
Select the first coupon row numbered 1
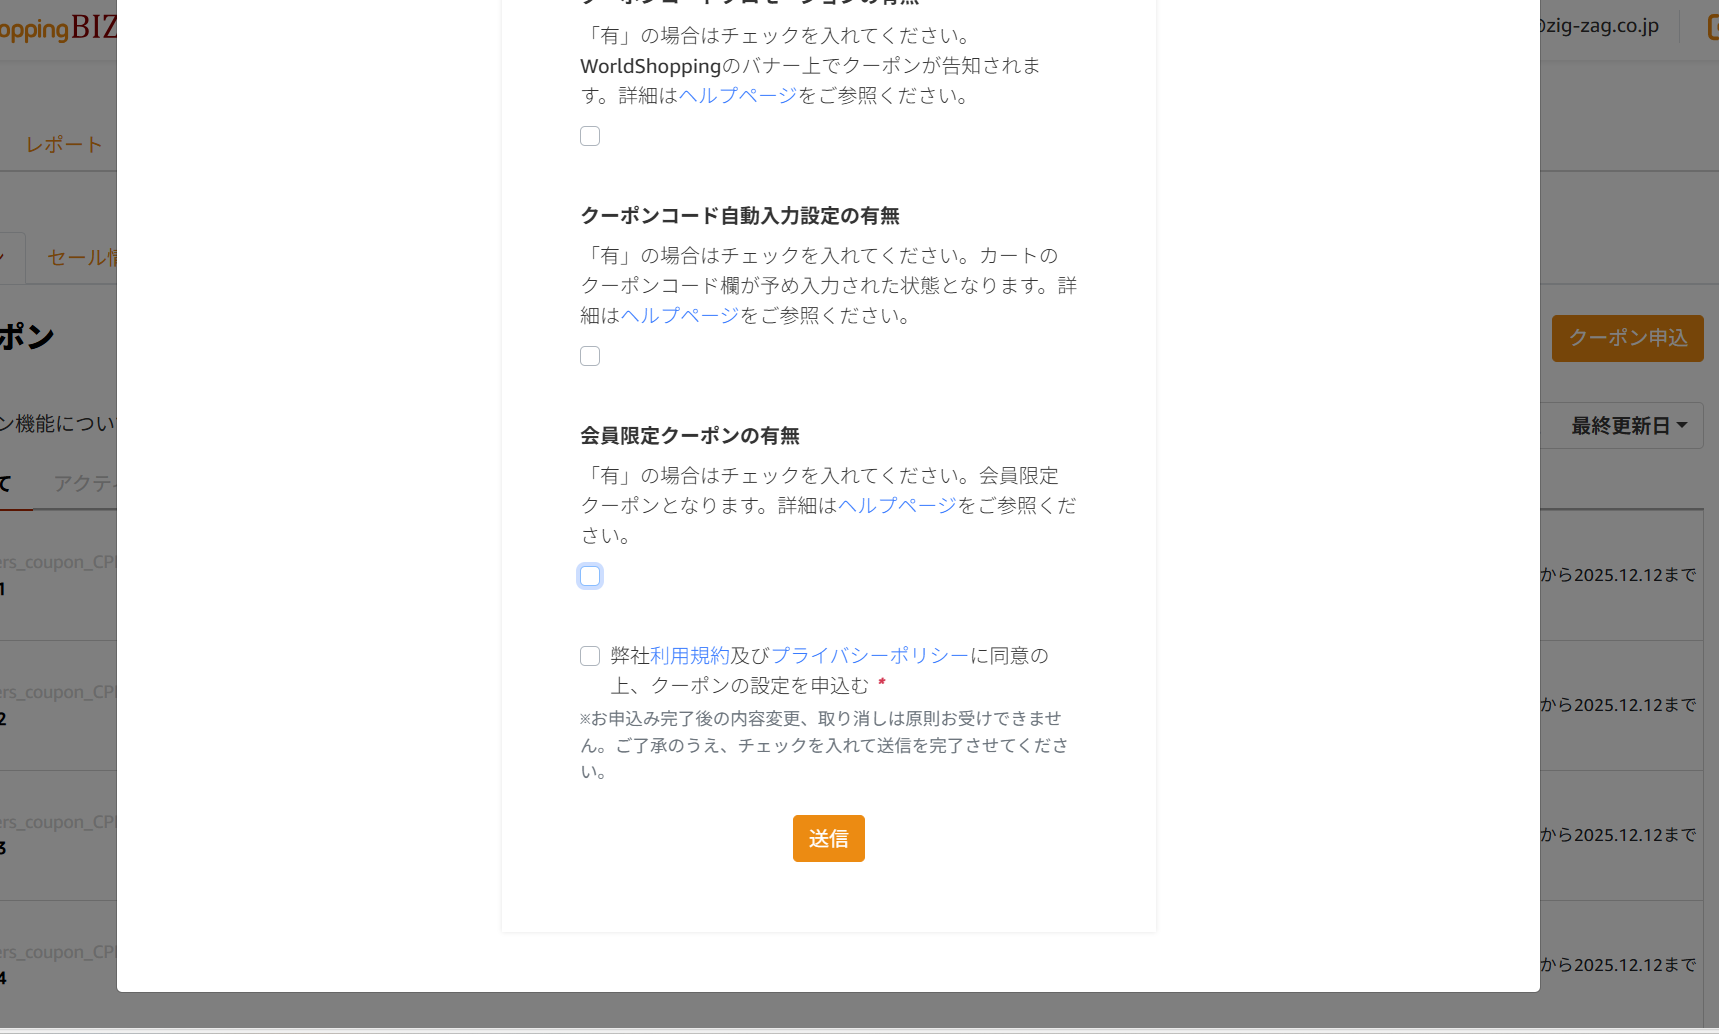(58, 575)
